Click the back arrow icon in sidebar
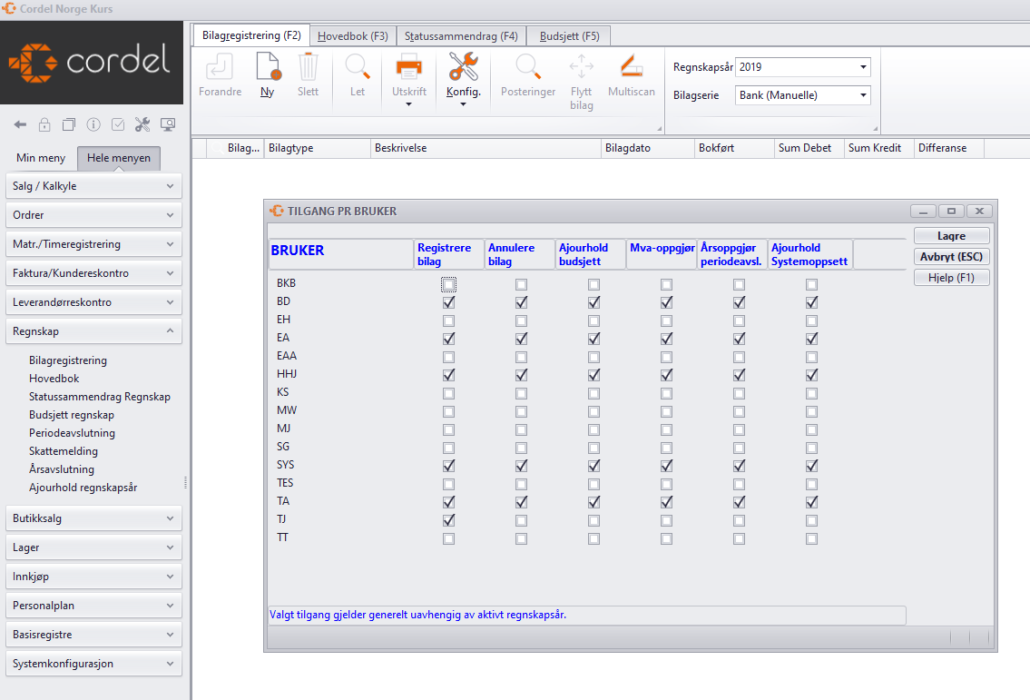 tap(20, 124)
